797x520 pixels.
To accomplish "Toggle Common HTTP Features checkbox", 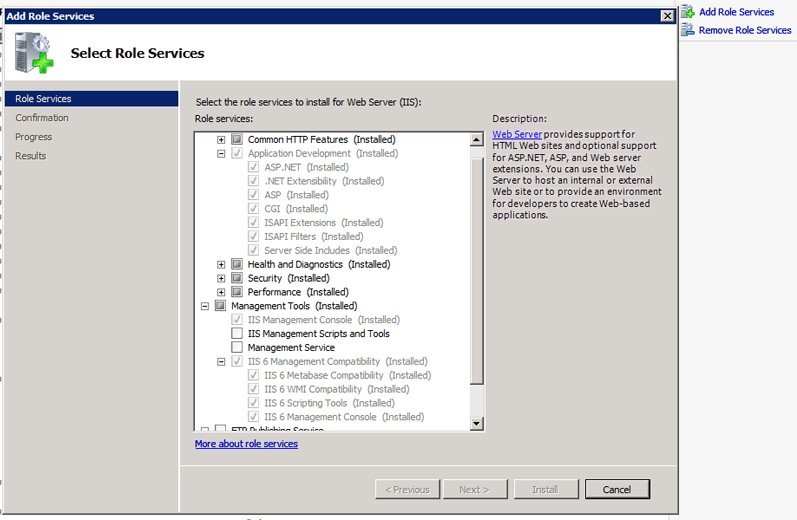I will coord(237,139).
